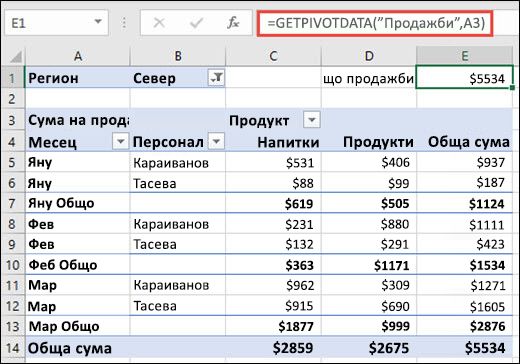Select row 7 header
Image resolution: width=520 pixels, height=364 pixels.
coord(13,203)
